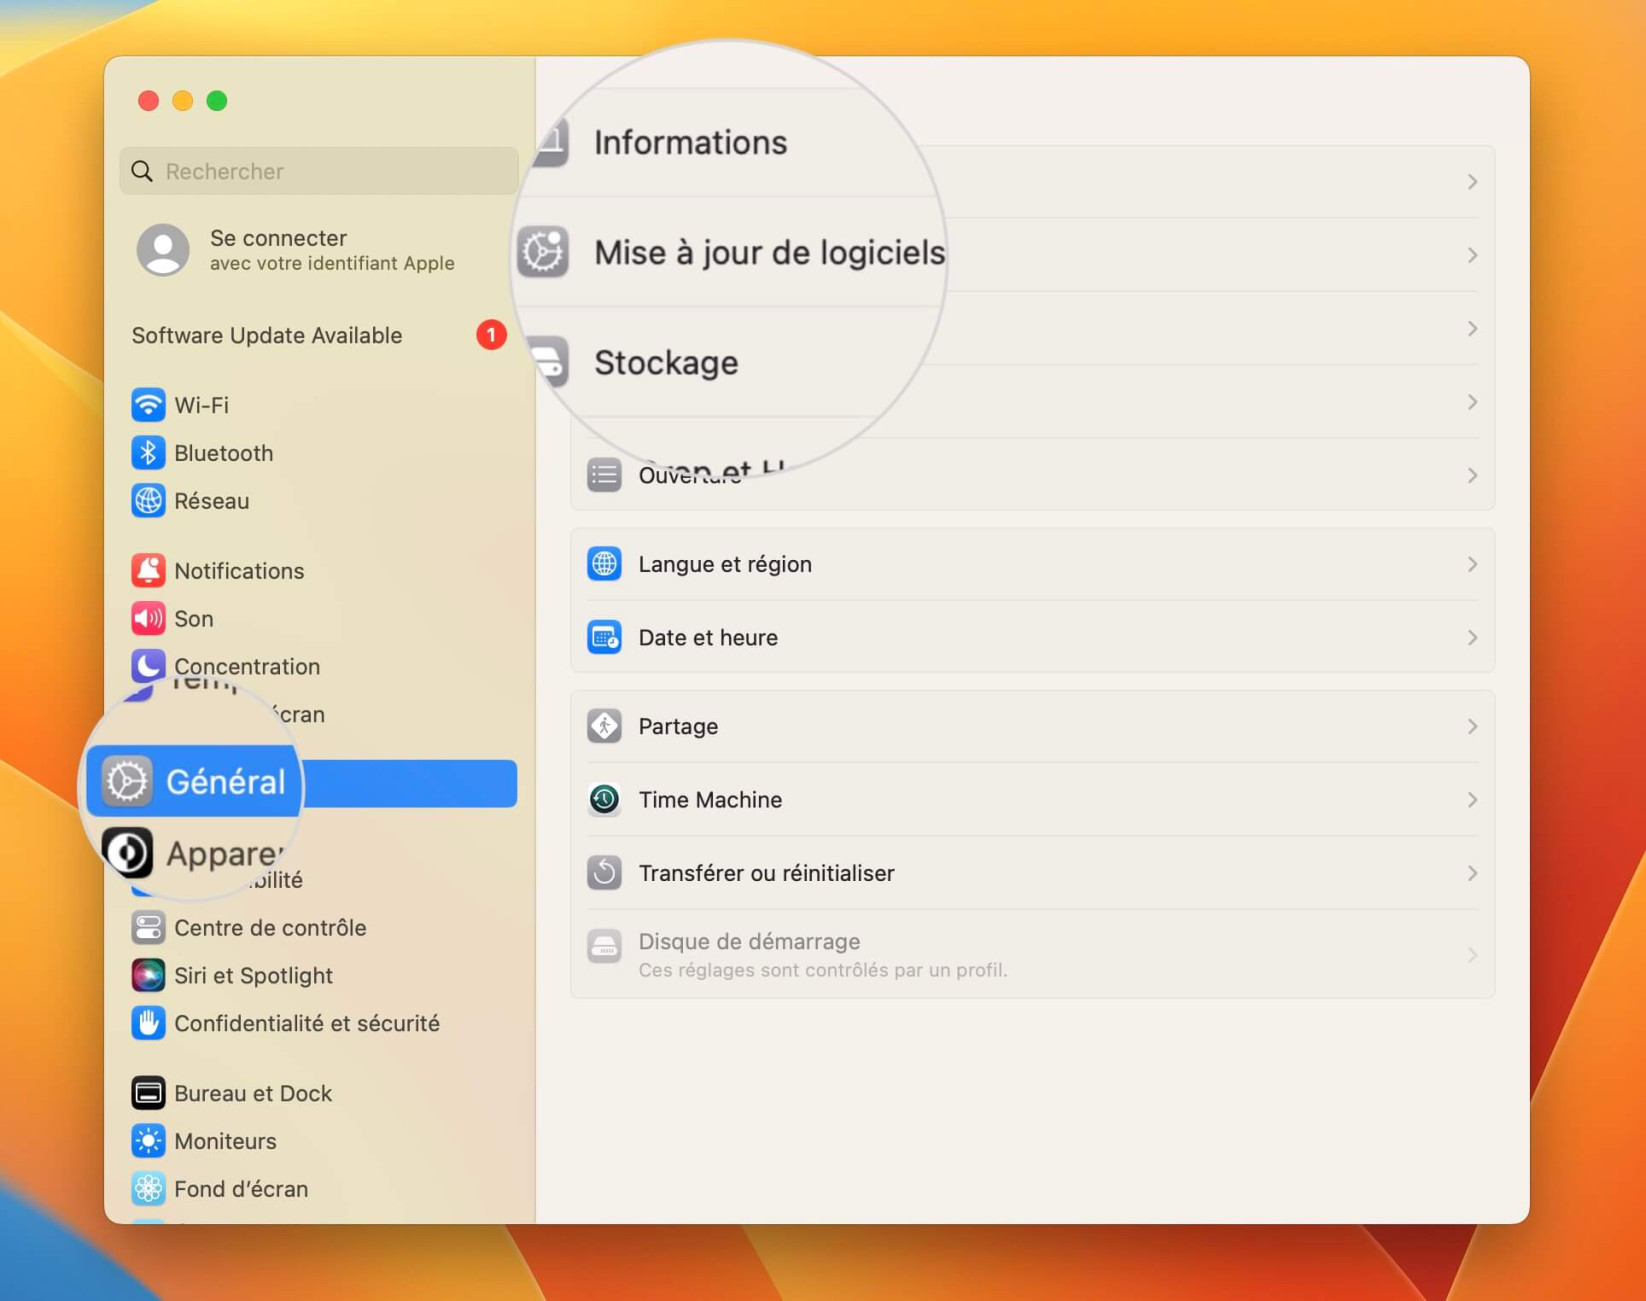Open Wi-Fi settings icon in sidebar
The image size is (1646, 1301).
148,405
